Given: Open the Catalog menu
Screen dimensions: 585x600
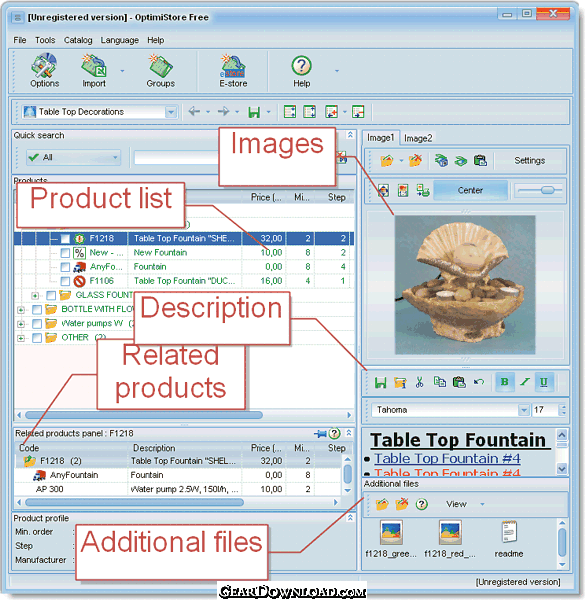Looking at the screenshot, I should tap(78, 40).
